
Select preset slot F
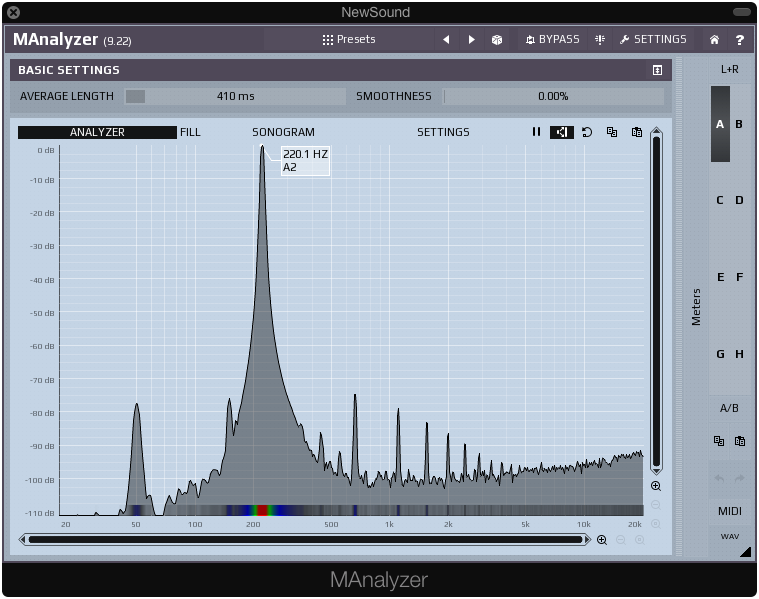click(739, 277)
